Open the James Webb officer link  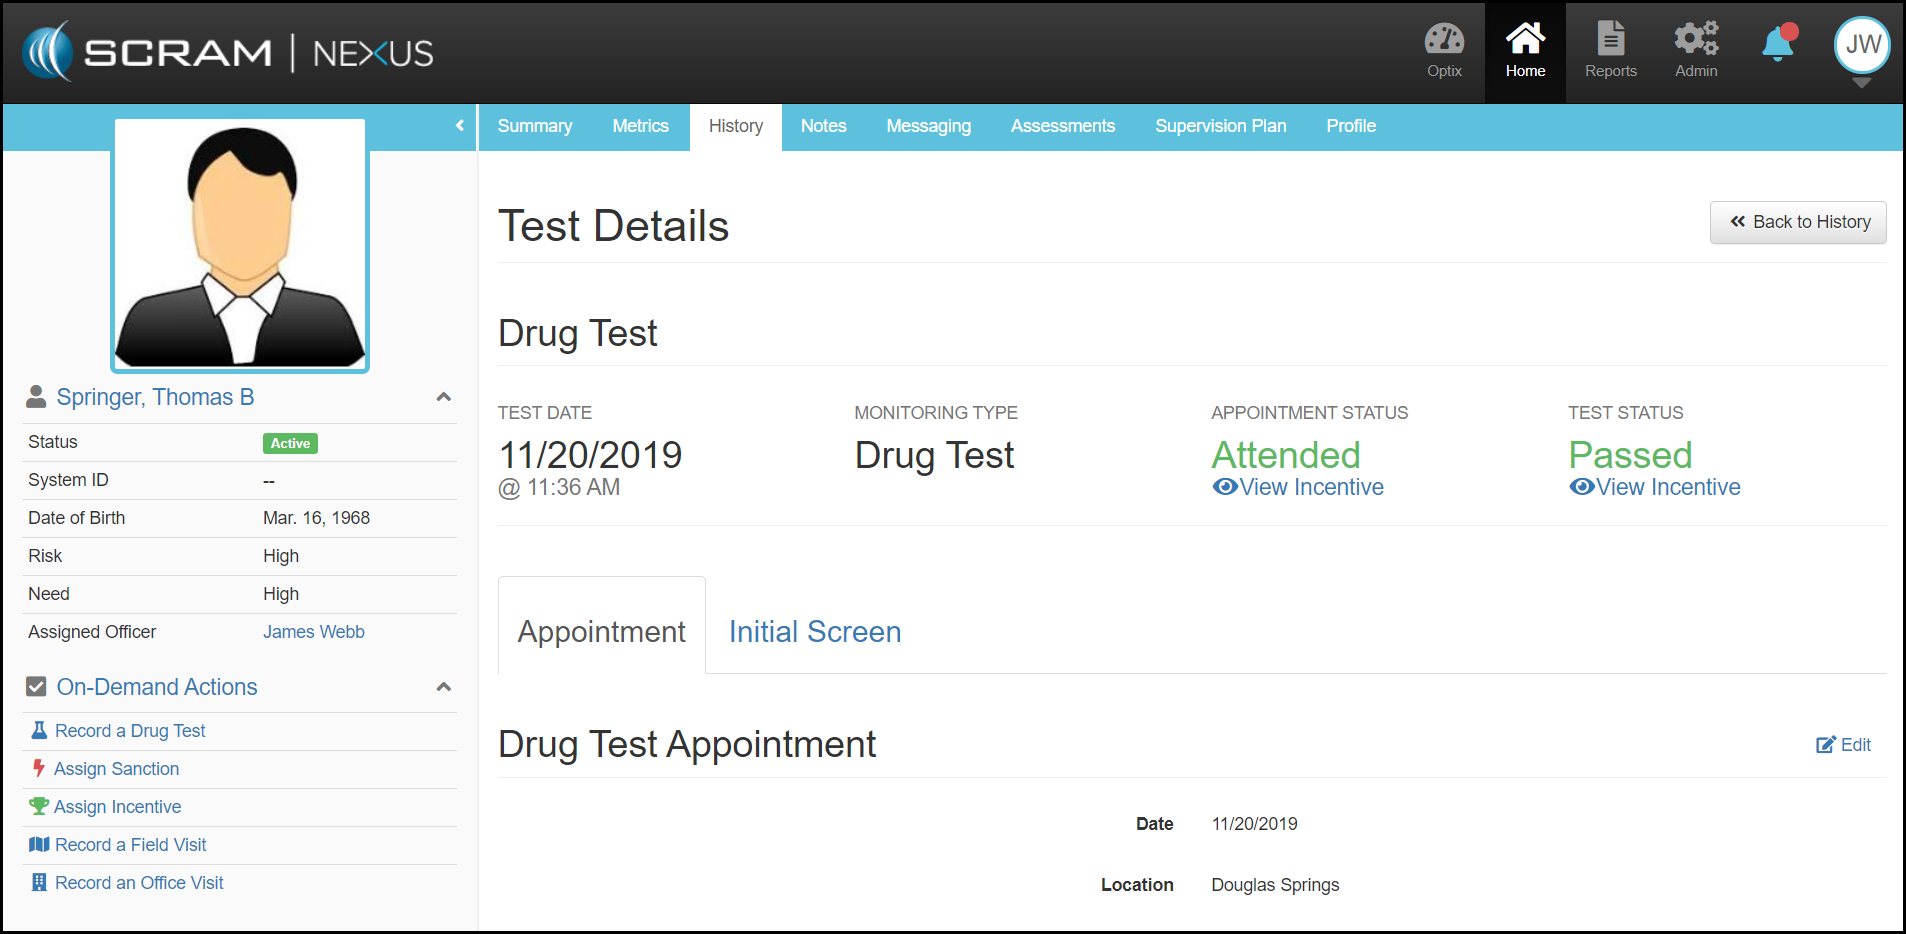313,632
